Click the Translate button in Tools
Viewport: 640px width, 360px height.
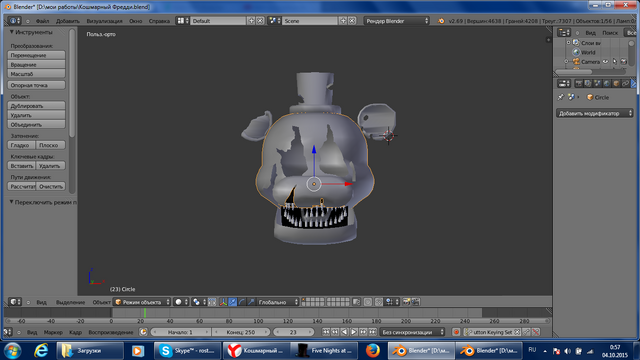tap(36, 55)
